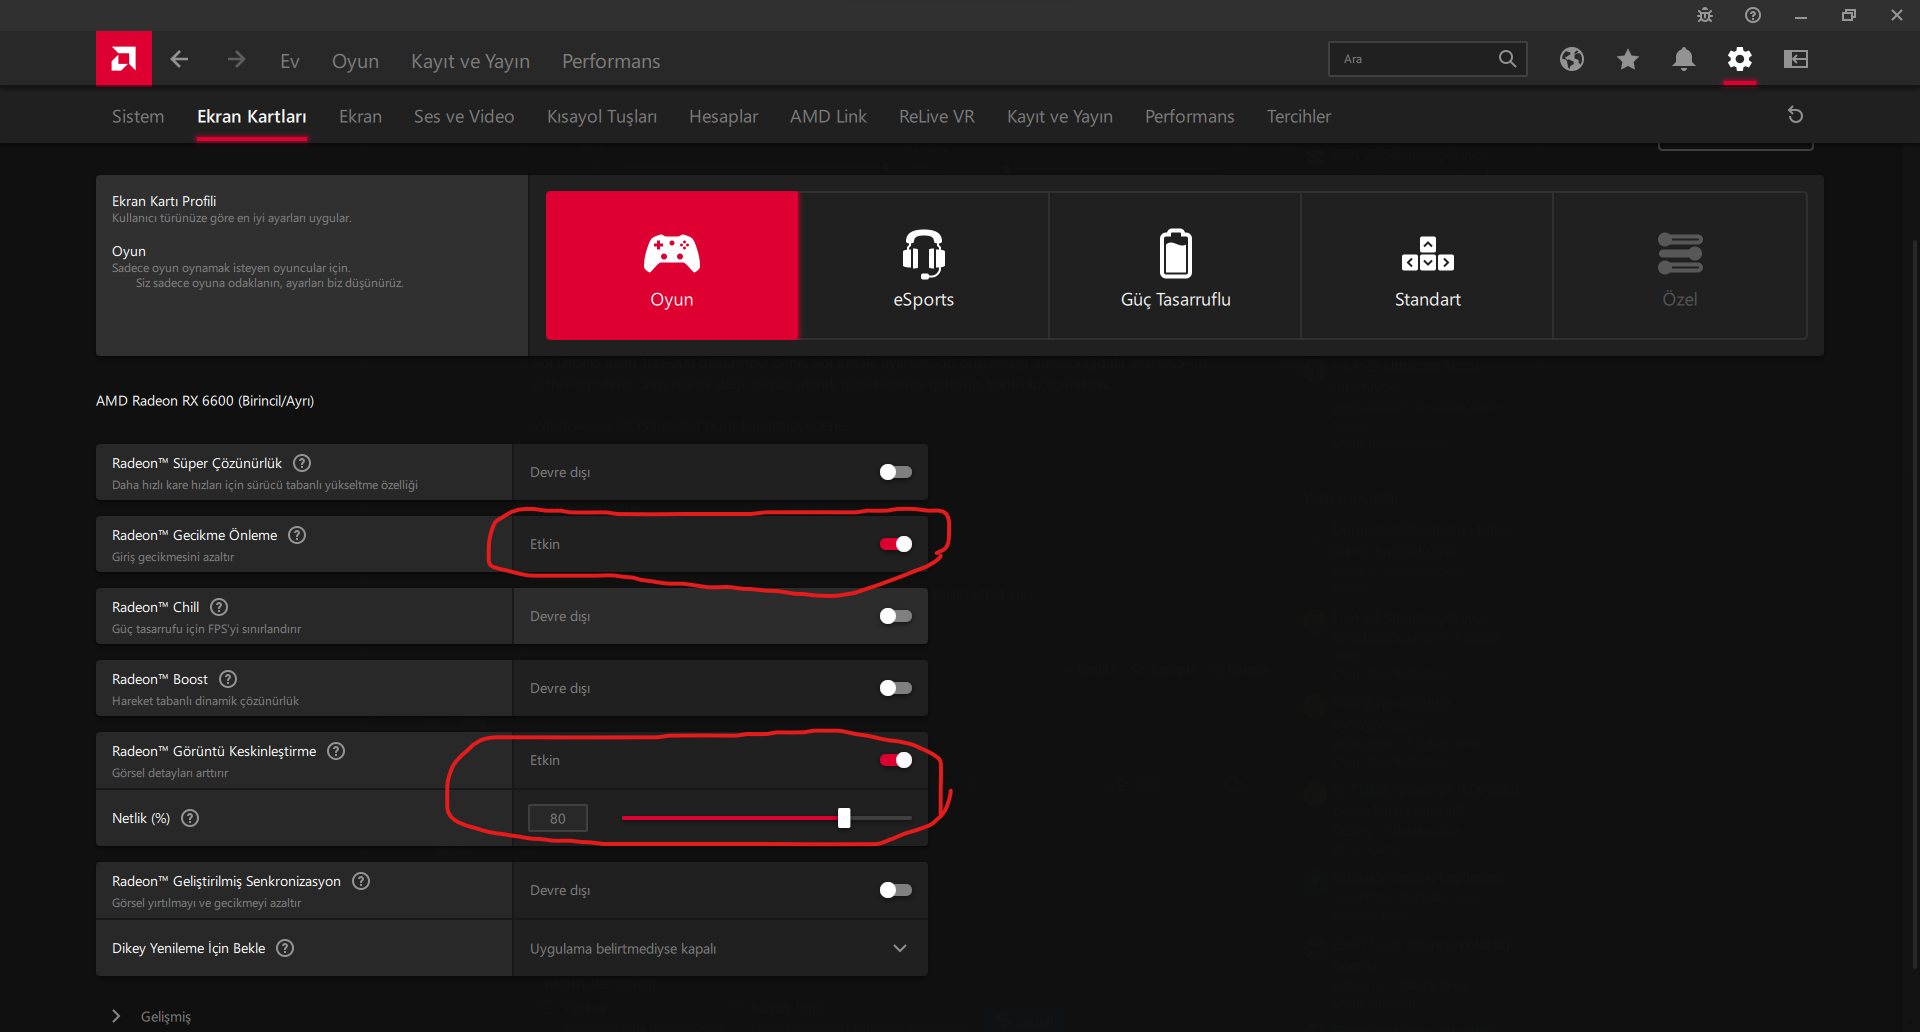This screenshot has height=1032, width=1920.
Task: Enable Radeon Süper Çözünürlük toggle
Action: tap(896, 472)
